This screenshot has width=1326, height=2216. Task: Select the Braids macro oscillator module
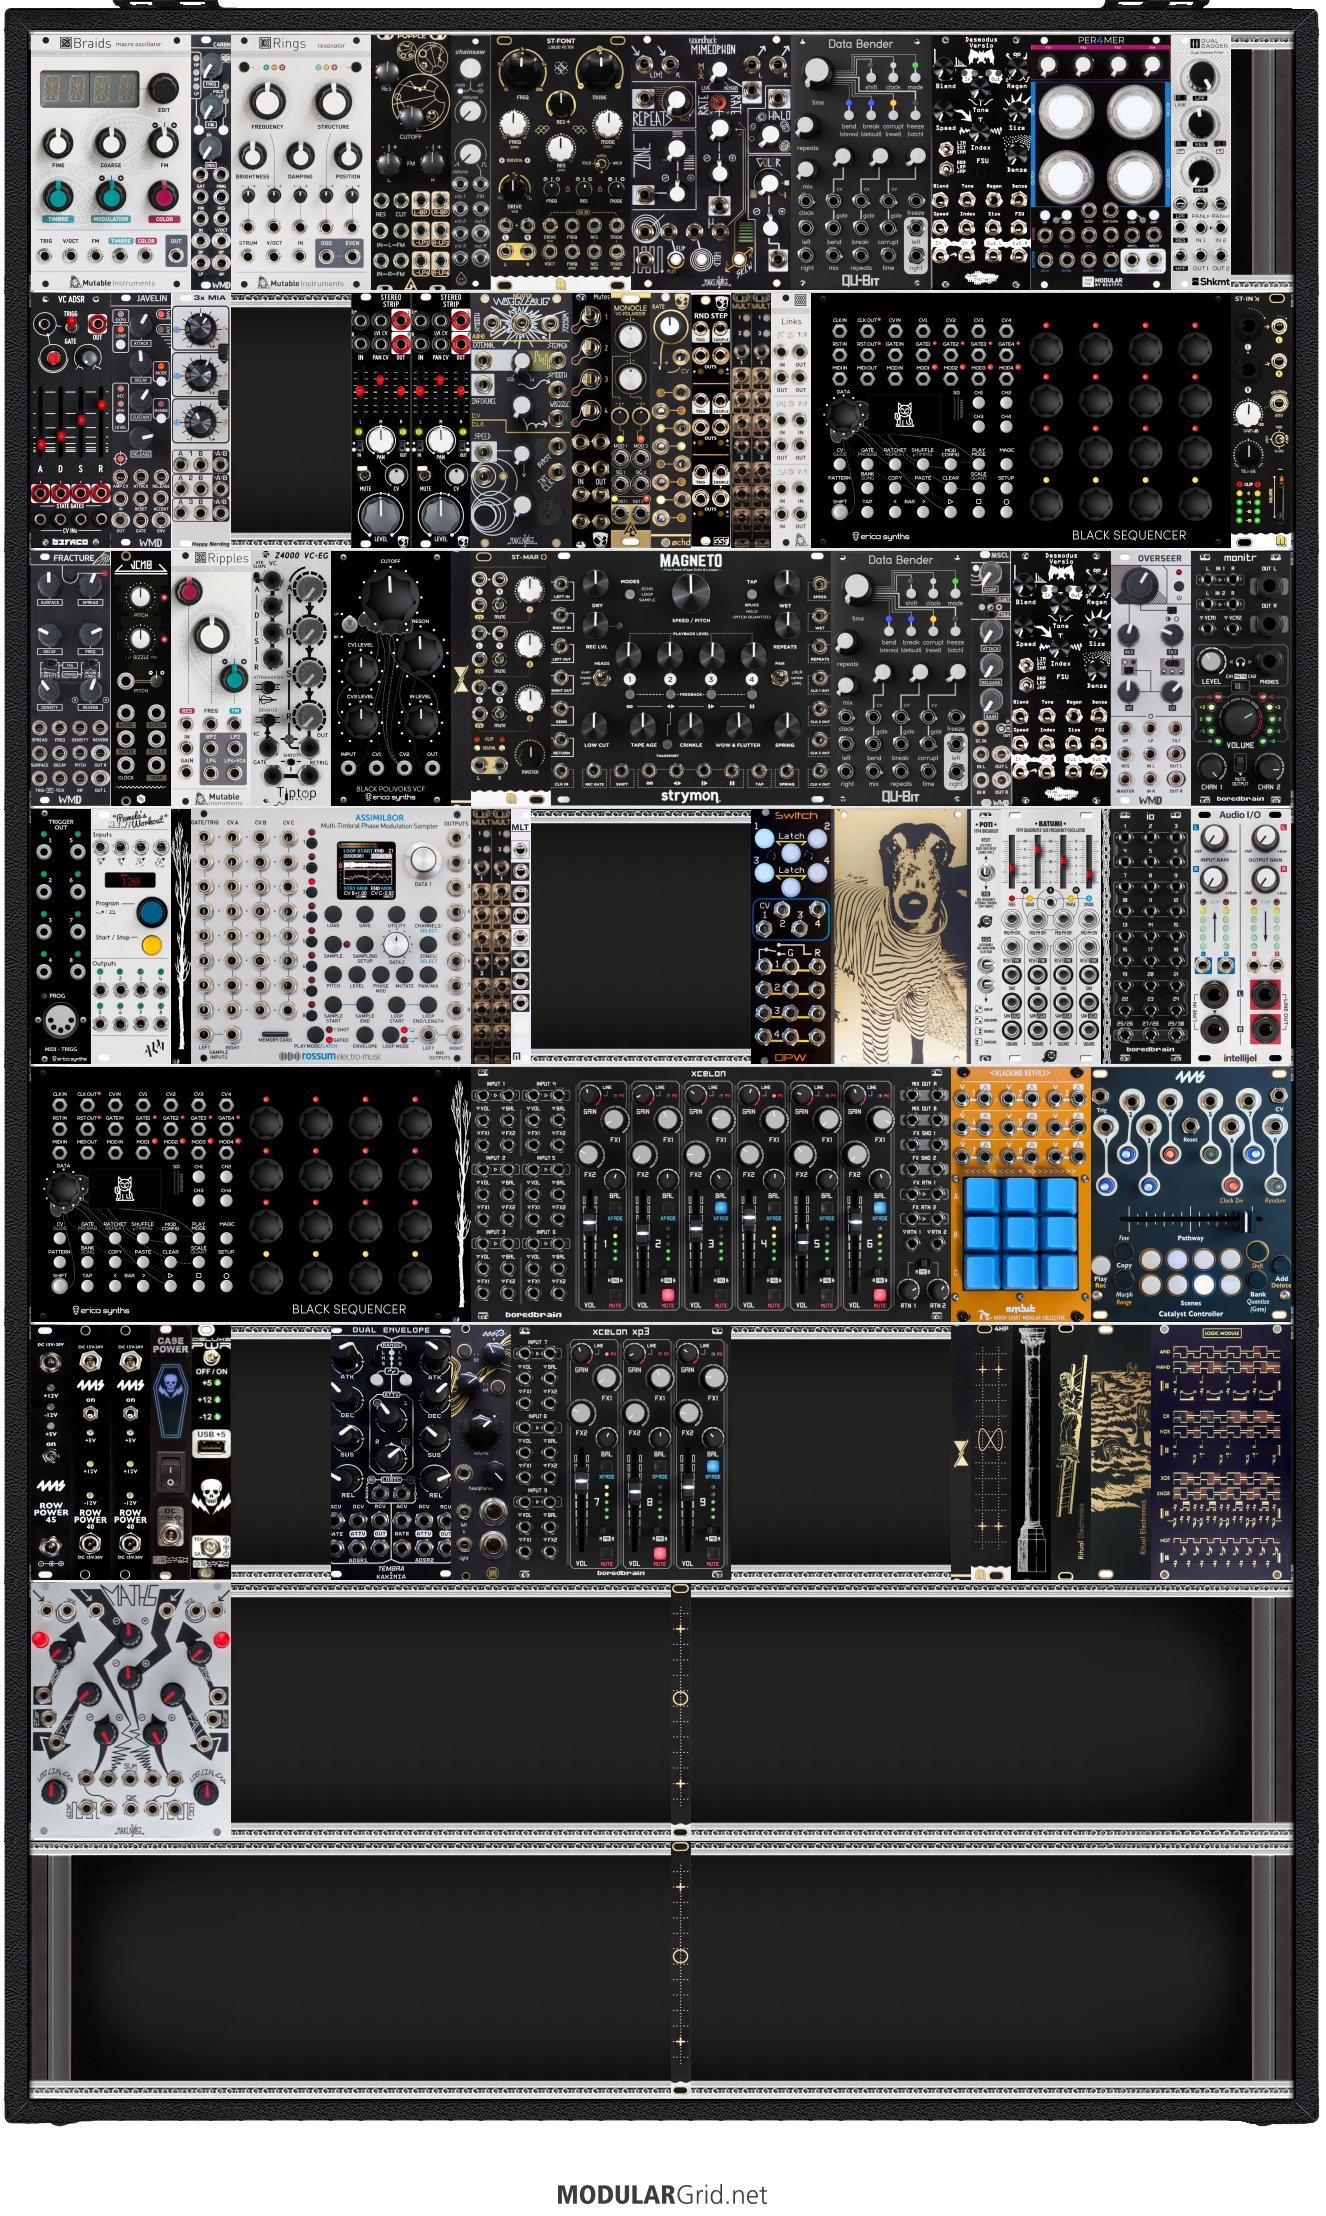(110, 162)
